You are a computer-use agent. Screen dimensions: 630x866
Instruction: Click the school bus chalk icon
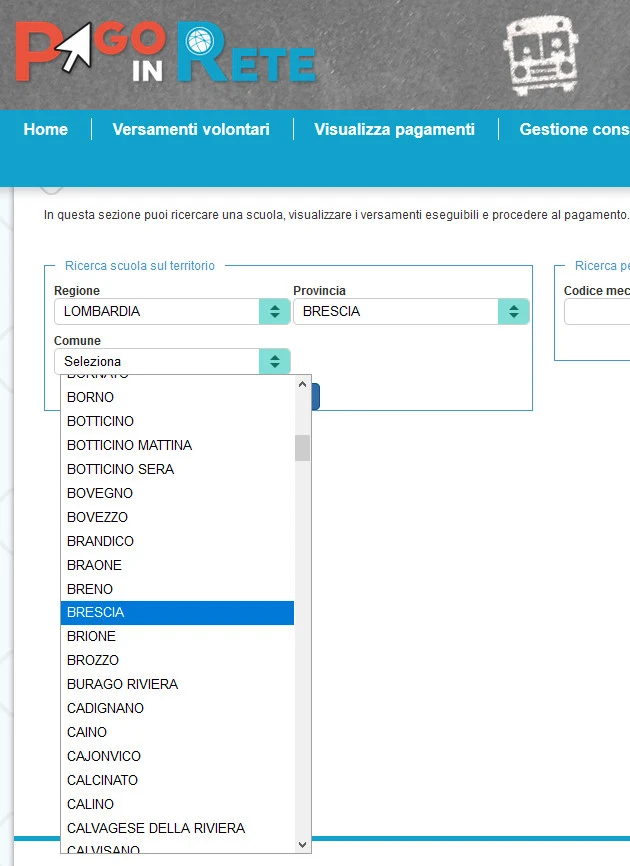pyautogui.click(x=540, y=53)
